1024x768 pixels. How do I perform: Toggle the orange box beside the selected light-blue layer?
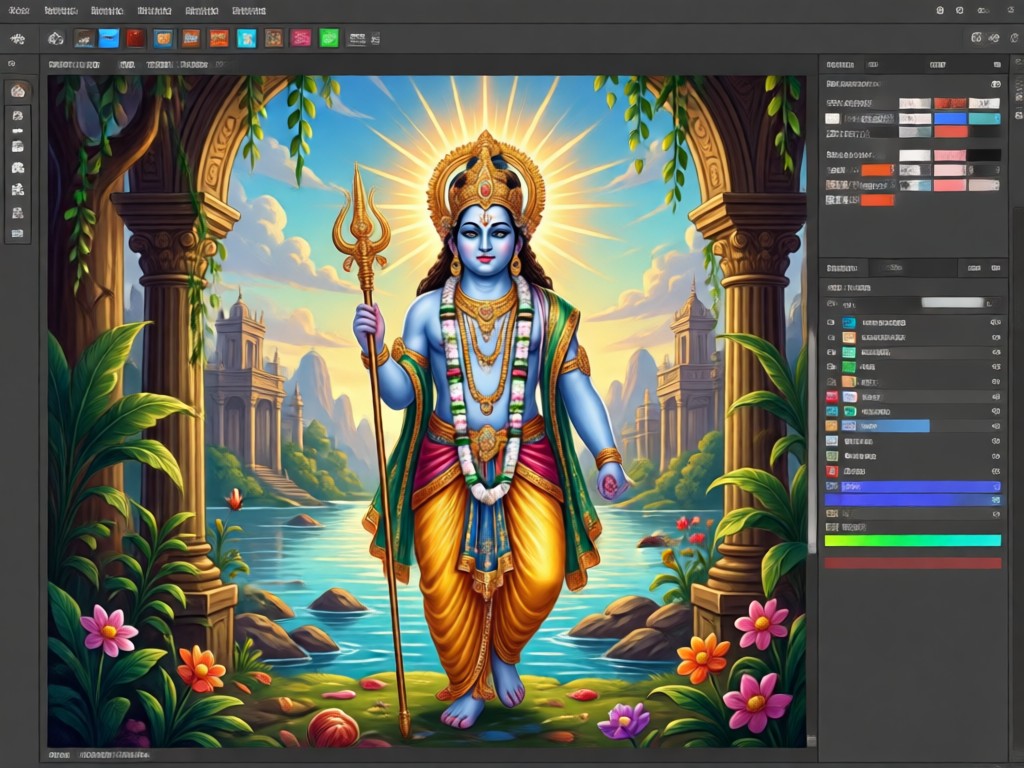(831, 426)
